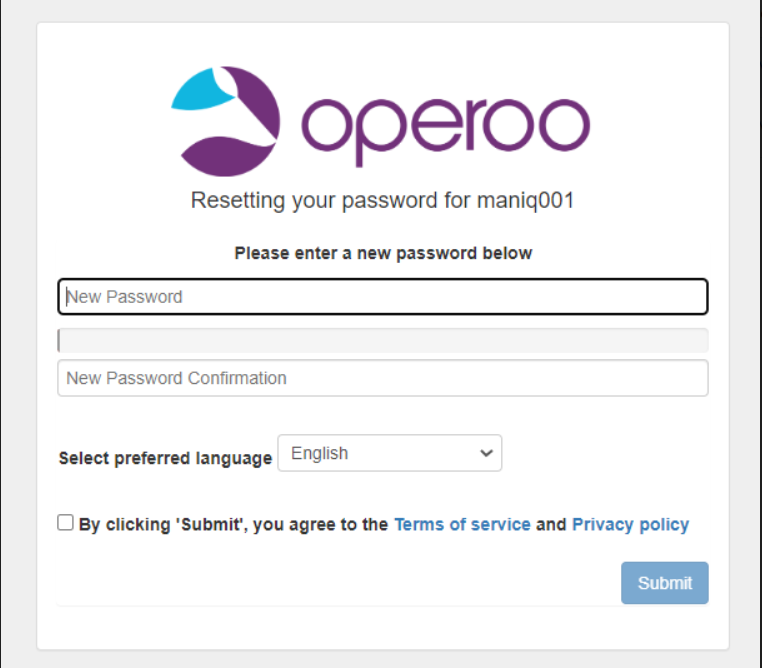This screenshot has width=762, height=668.
Task: Click the Resetting your password heading
Action: 330,200
